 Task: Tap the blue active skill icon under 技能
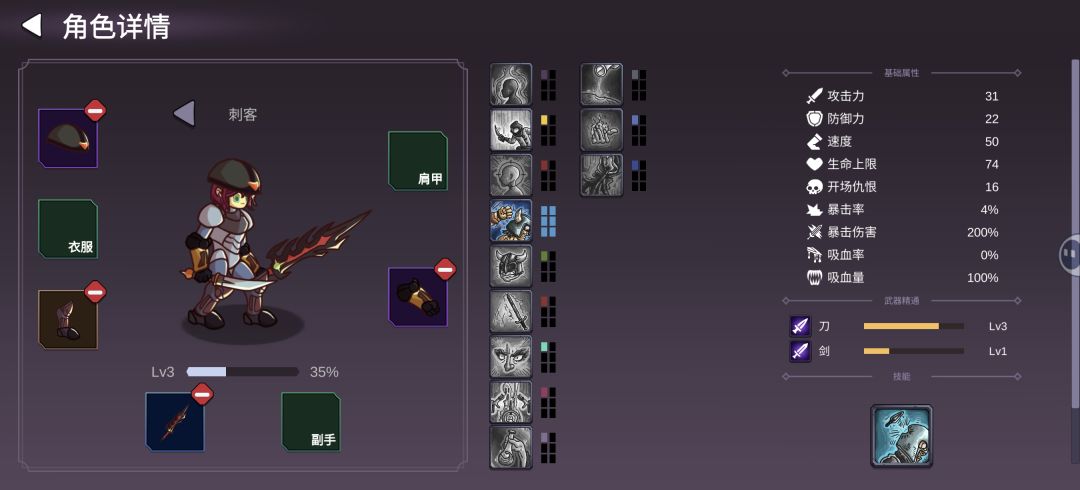[x=902, y=436]
